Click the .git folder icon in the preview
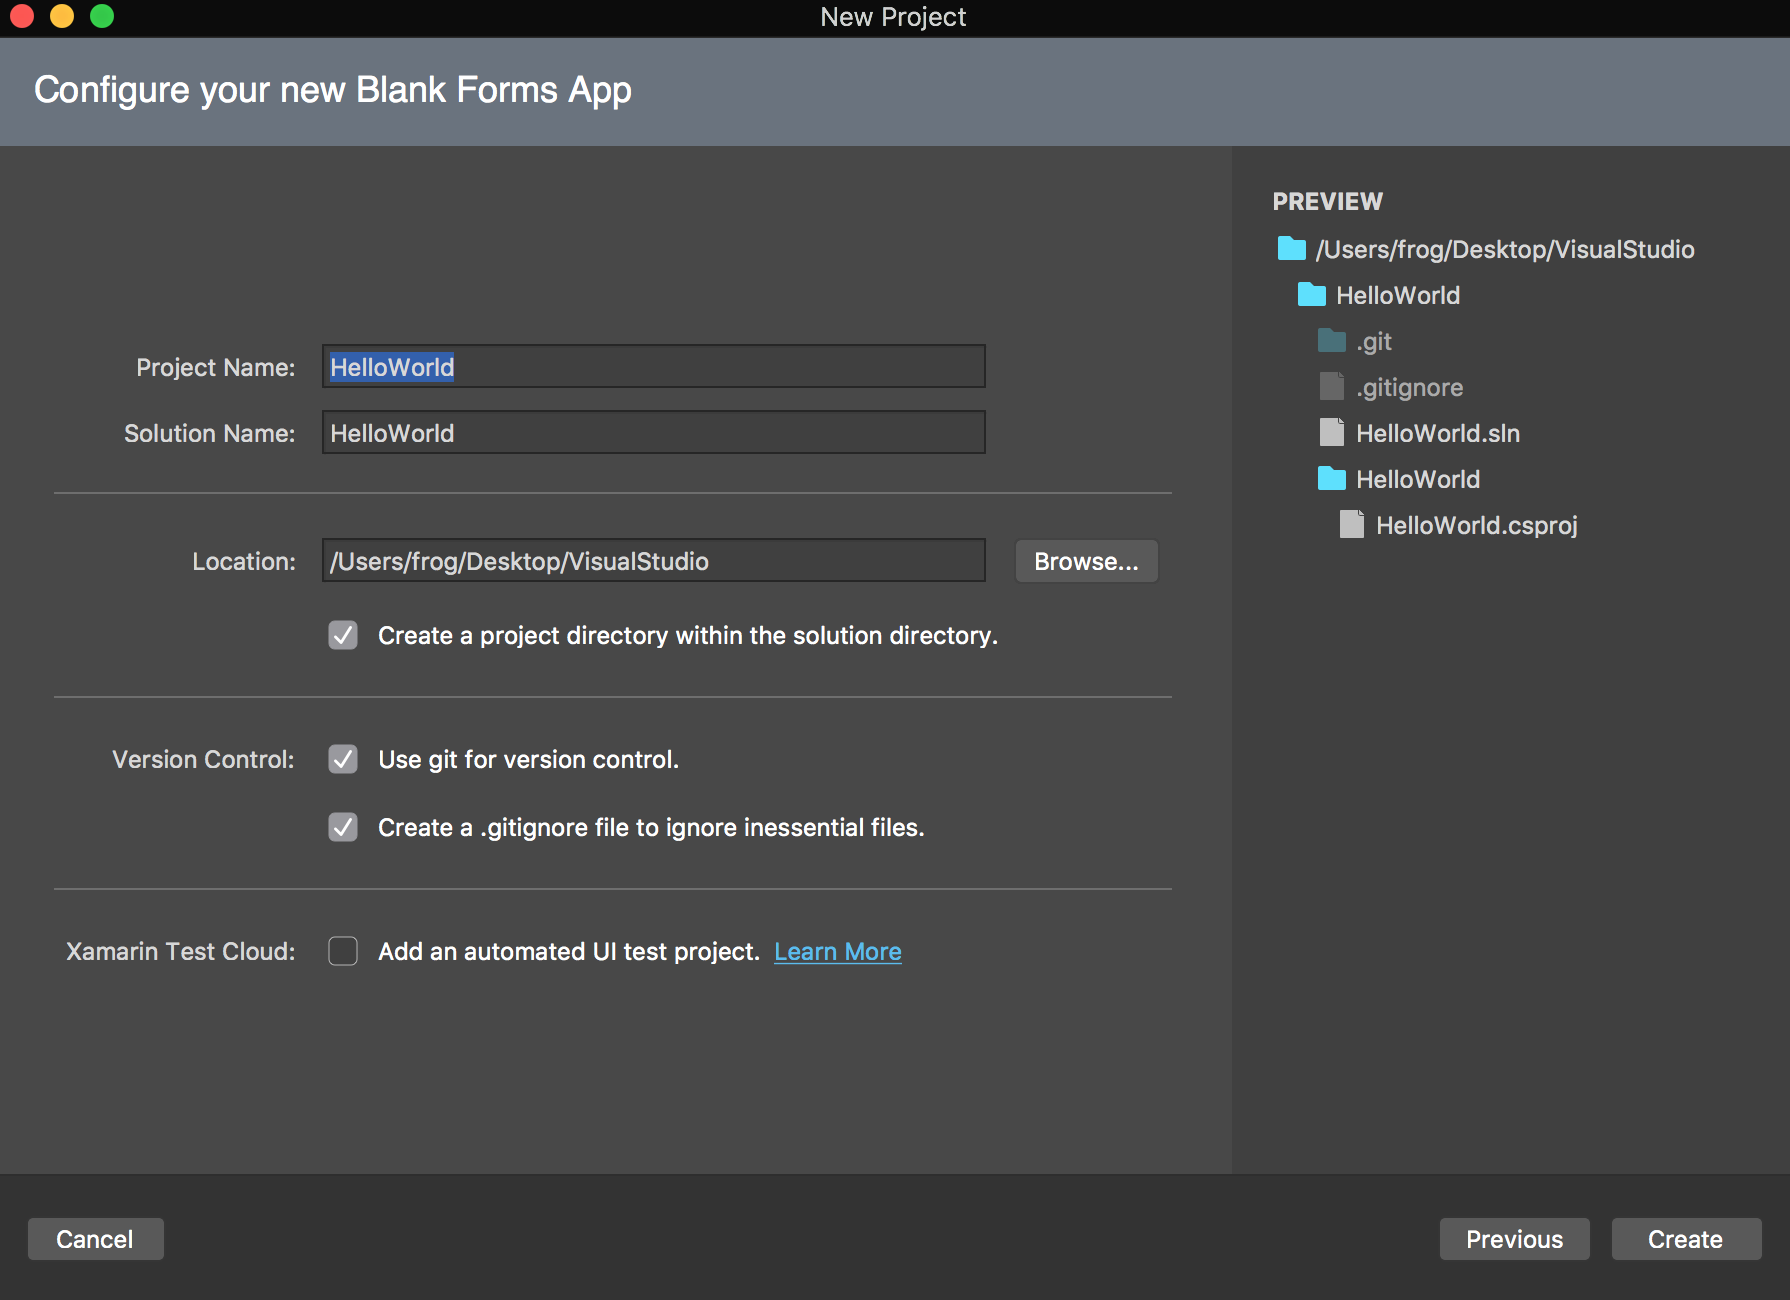1790x1300 pixels. pyautogui.click(x=1331, y=341)
